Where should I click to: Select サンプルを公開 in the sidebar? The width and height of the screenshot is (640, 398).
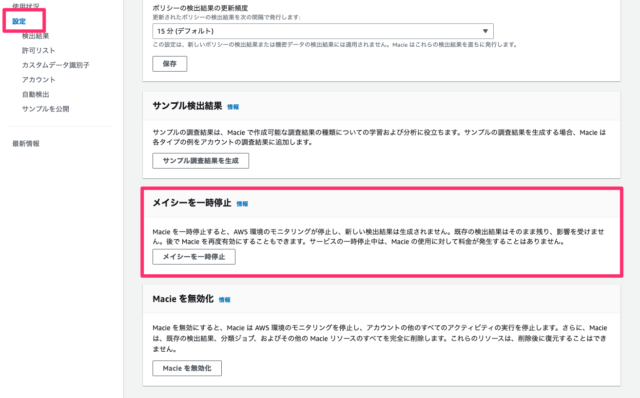click(45, 109)
